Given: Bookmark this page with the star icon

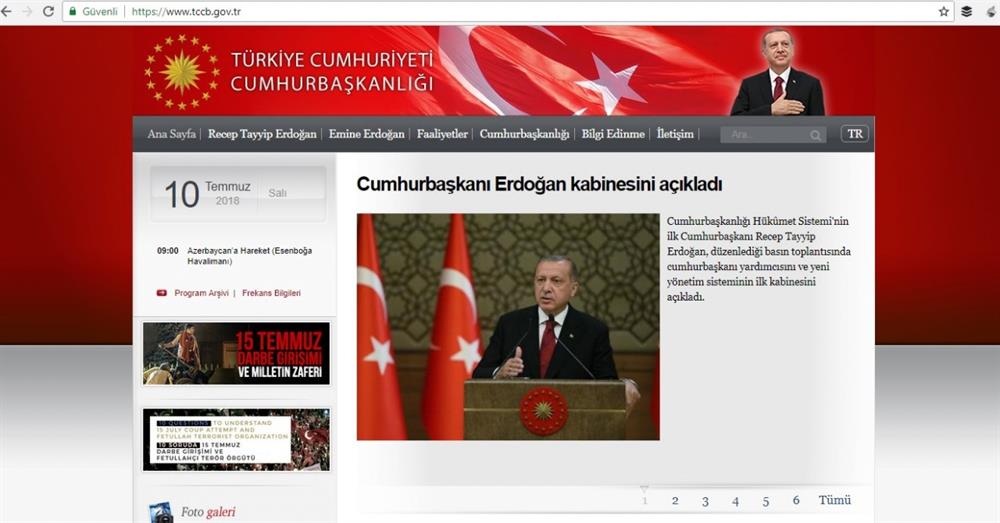Looking at the screenshot, I should pyautogui.click(x=943, y=11).
